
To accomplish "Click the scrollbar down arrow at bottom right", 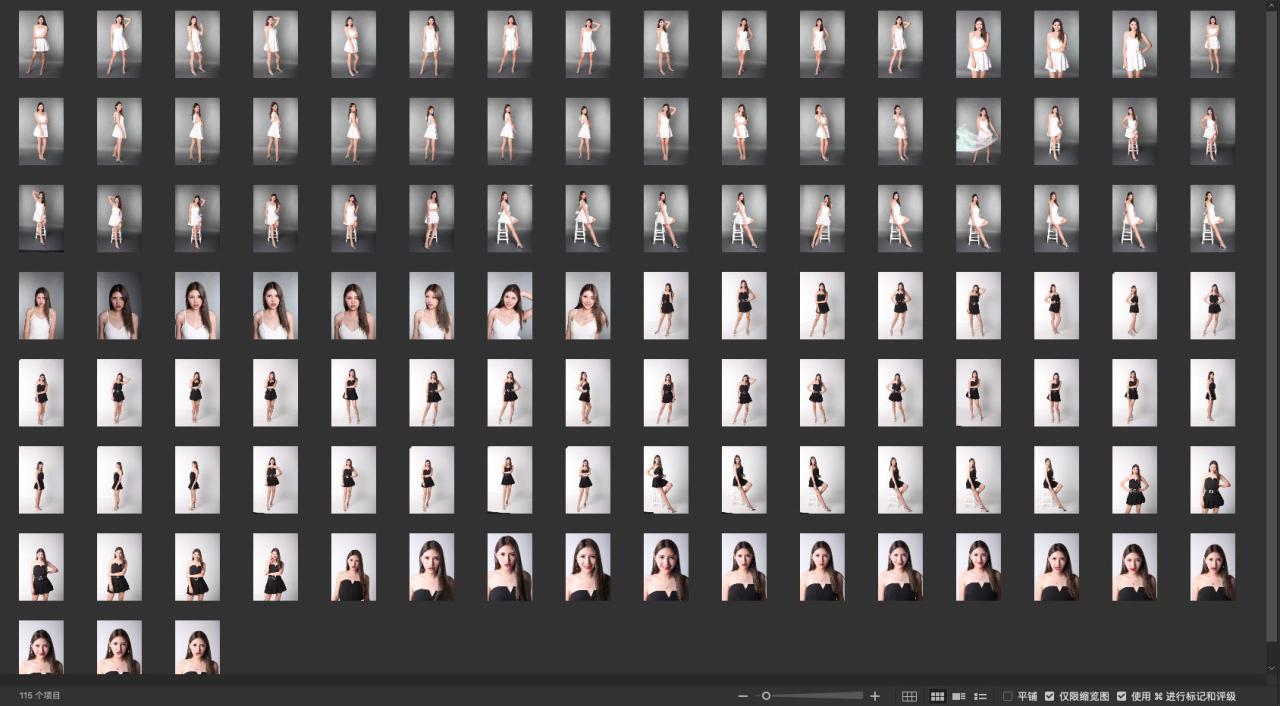I will coord(1272,668).
